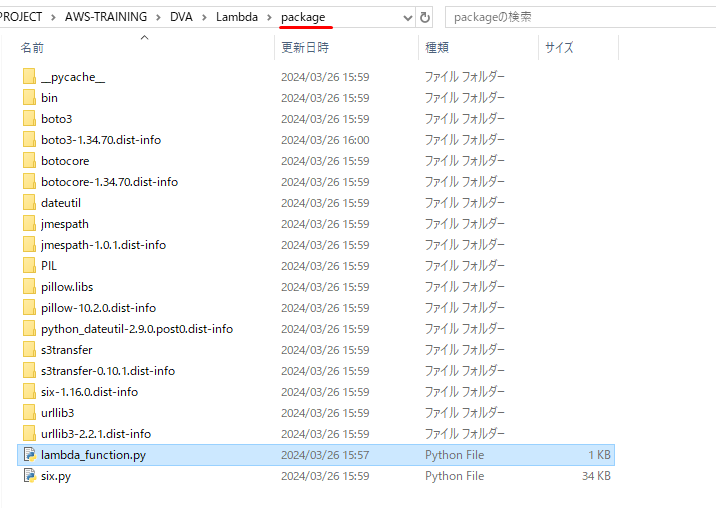
Task: Select the __pycache__ folder icon
Action: [x=29, y=77]
